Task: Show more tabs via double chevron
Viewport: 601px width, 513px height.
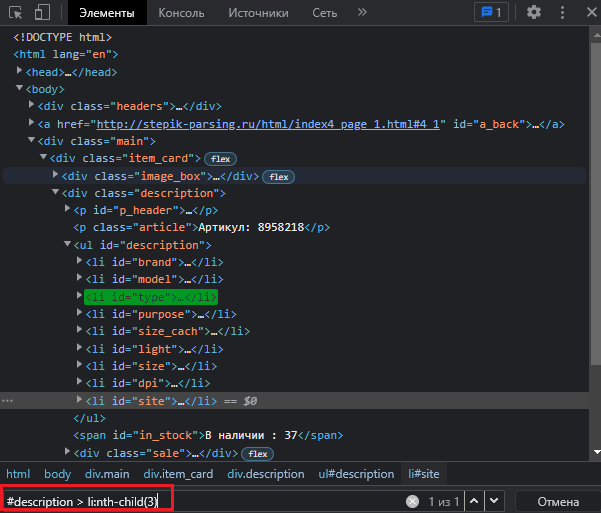Action: 361,13
